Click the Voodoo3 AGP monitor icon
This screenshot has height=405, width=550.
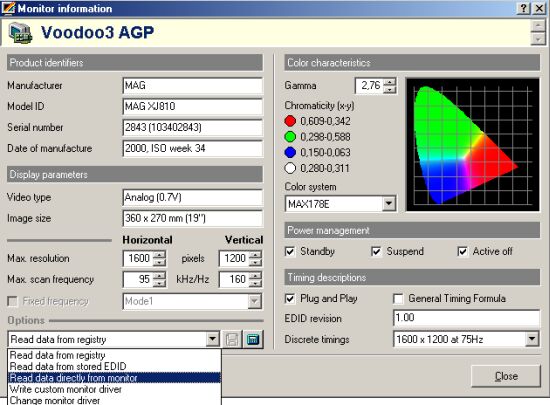point(20,33)
